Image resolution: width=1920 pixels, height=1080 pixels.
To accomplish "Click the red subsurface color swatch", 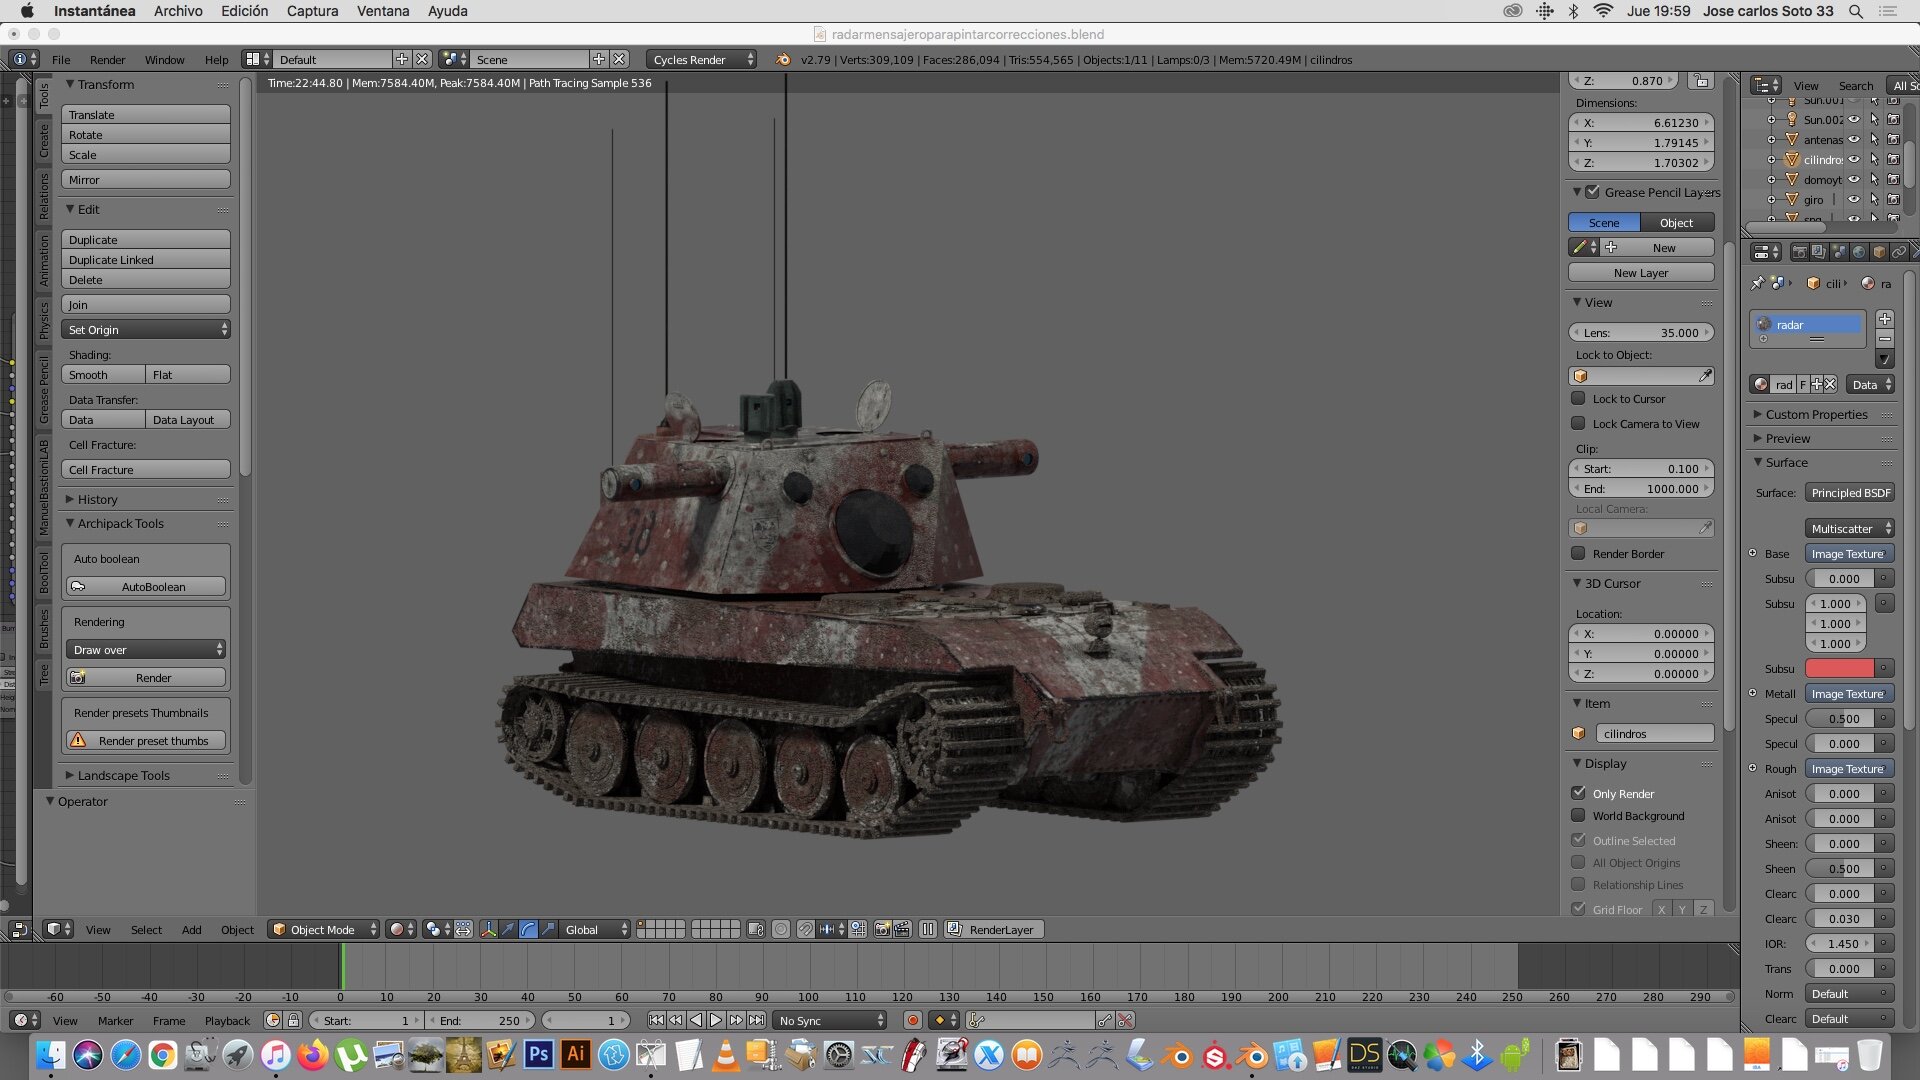I will click(x=1840, y=668).
